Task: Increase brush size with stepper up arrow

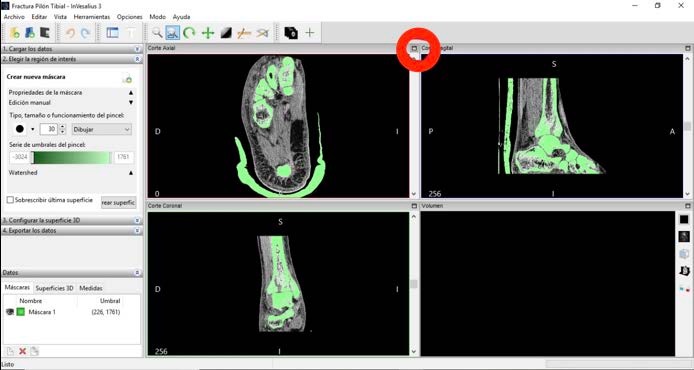Action: tap(62, 127)
